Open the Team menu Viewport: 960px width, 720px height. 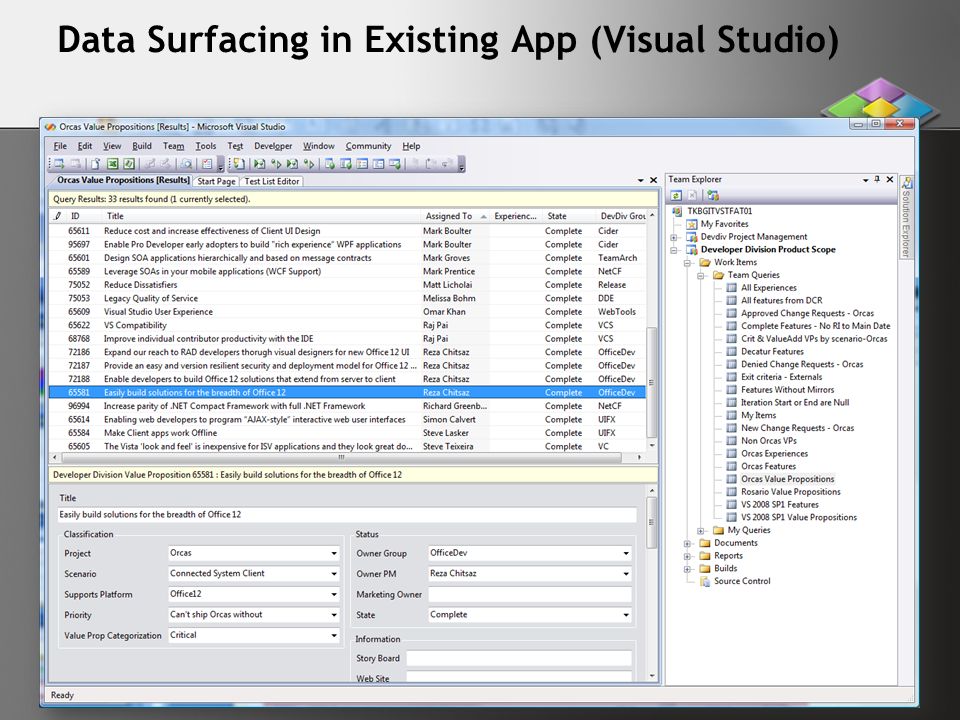tap(173, 146)
